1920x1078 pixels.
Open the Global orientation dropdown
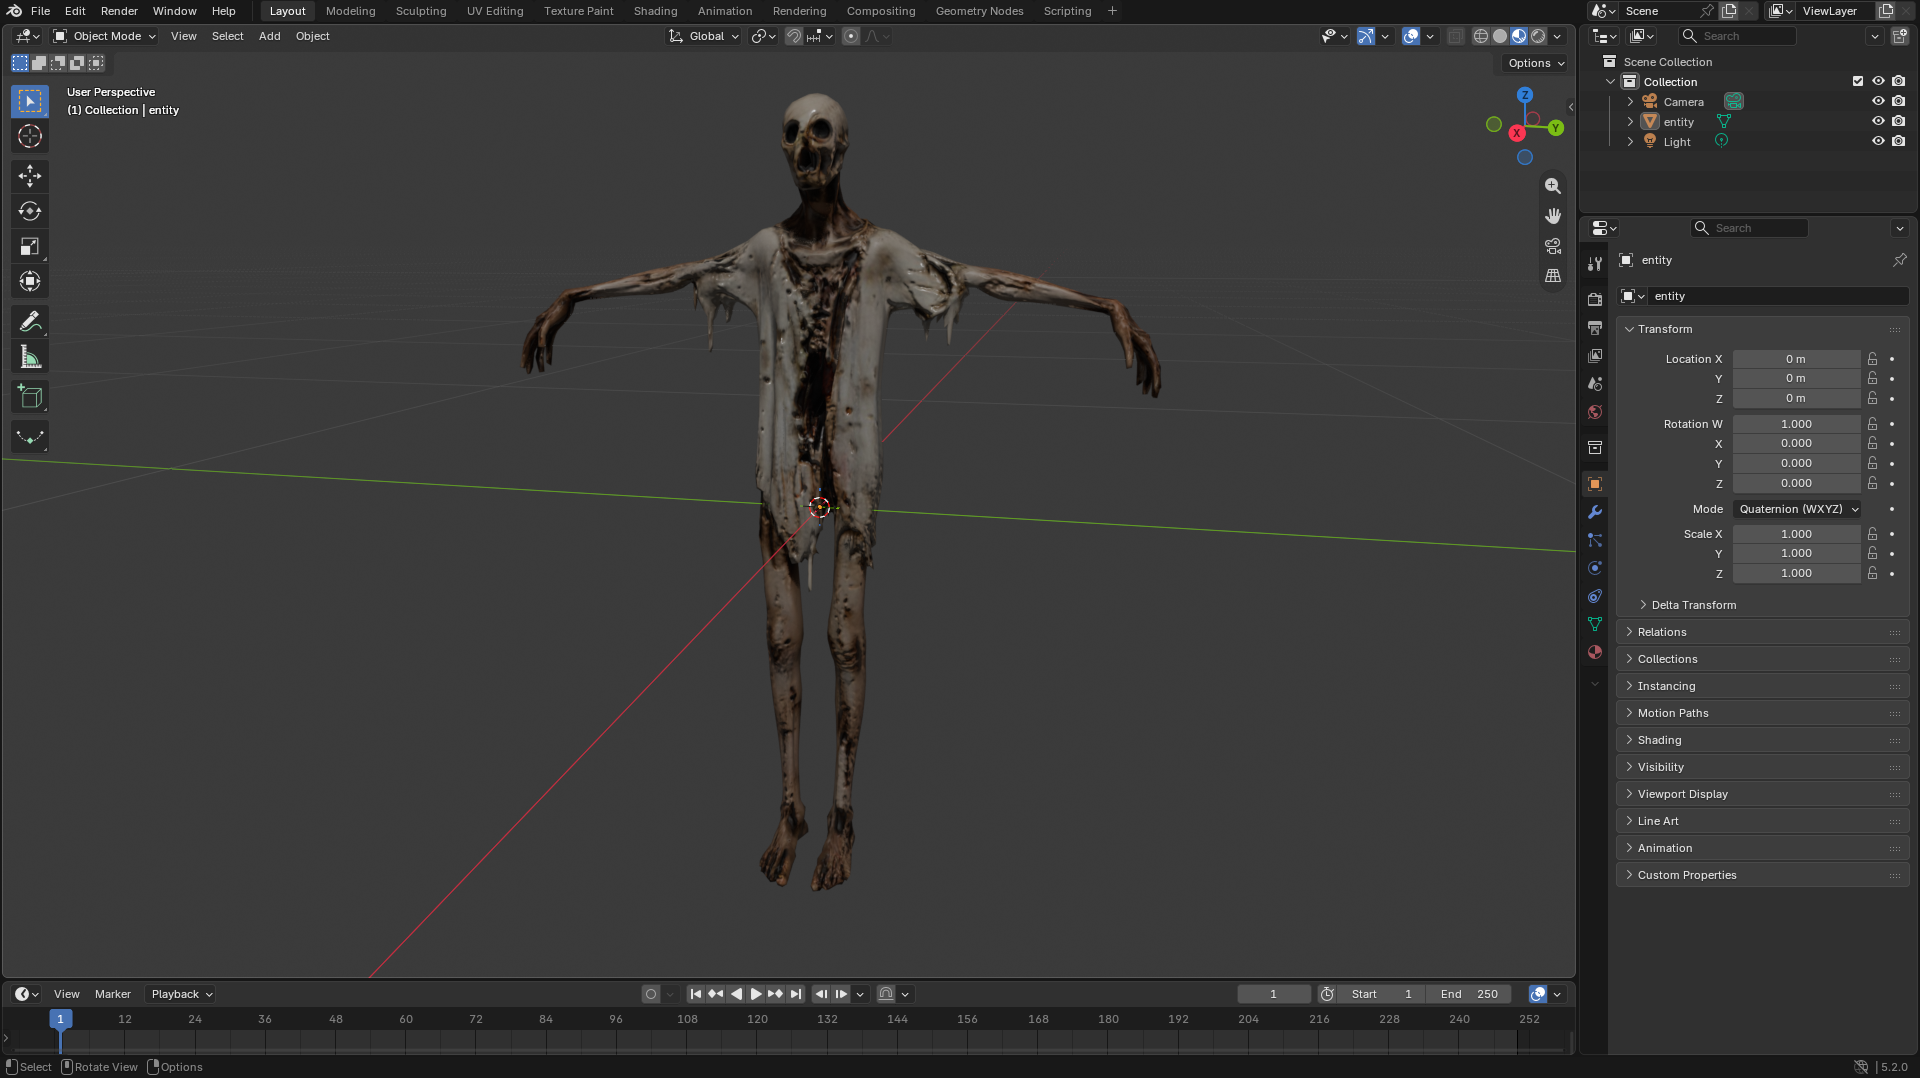tap(705, 36)
